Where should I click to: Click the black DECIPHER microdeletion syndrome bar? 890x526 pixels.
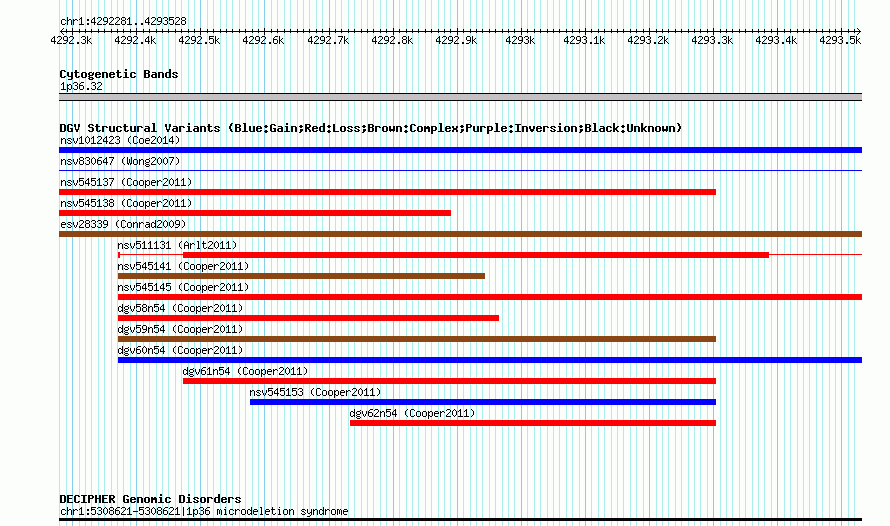coord(460,520)
